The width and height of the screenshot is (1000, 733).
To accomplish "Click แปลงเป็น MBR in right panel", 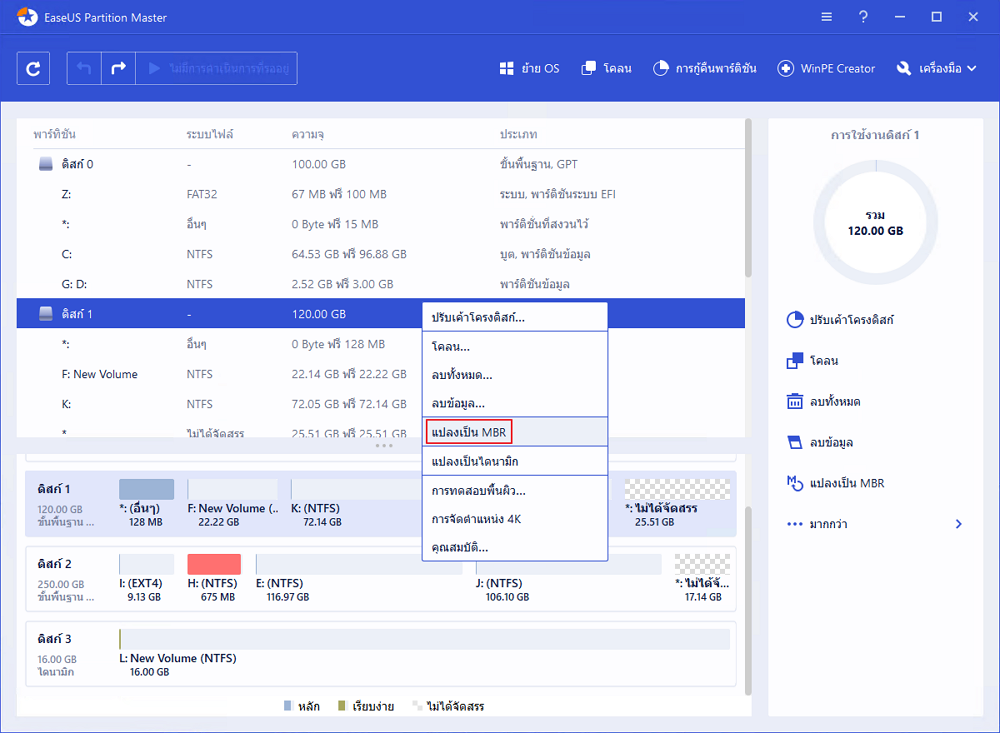I will (835, 483).
